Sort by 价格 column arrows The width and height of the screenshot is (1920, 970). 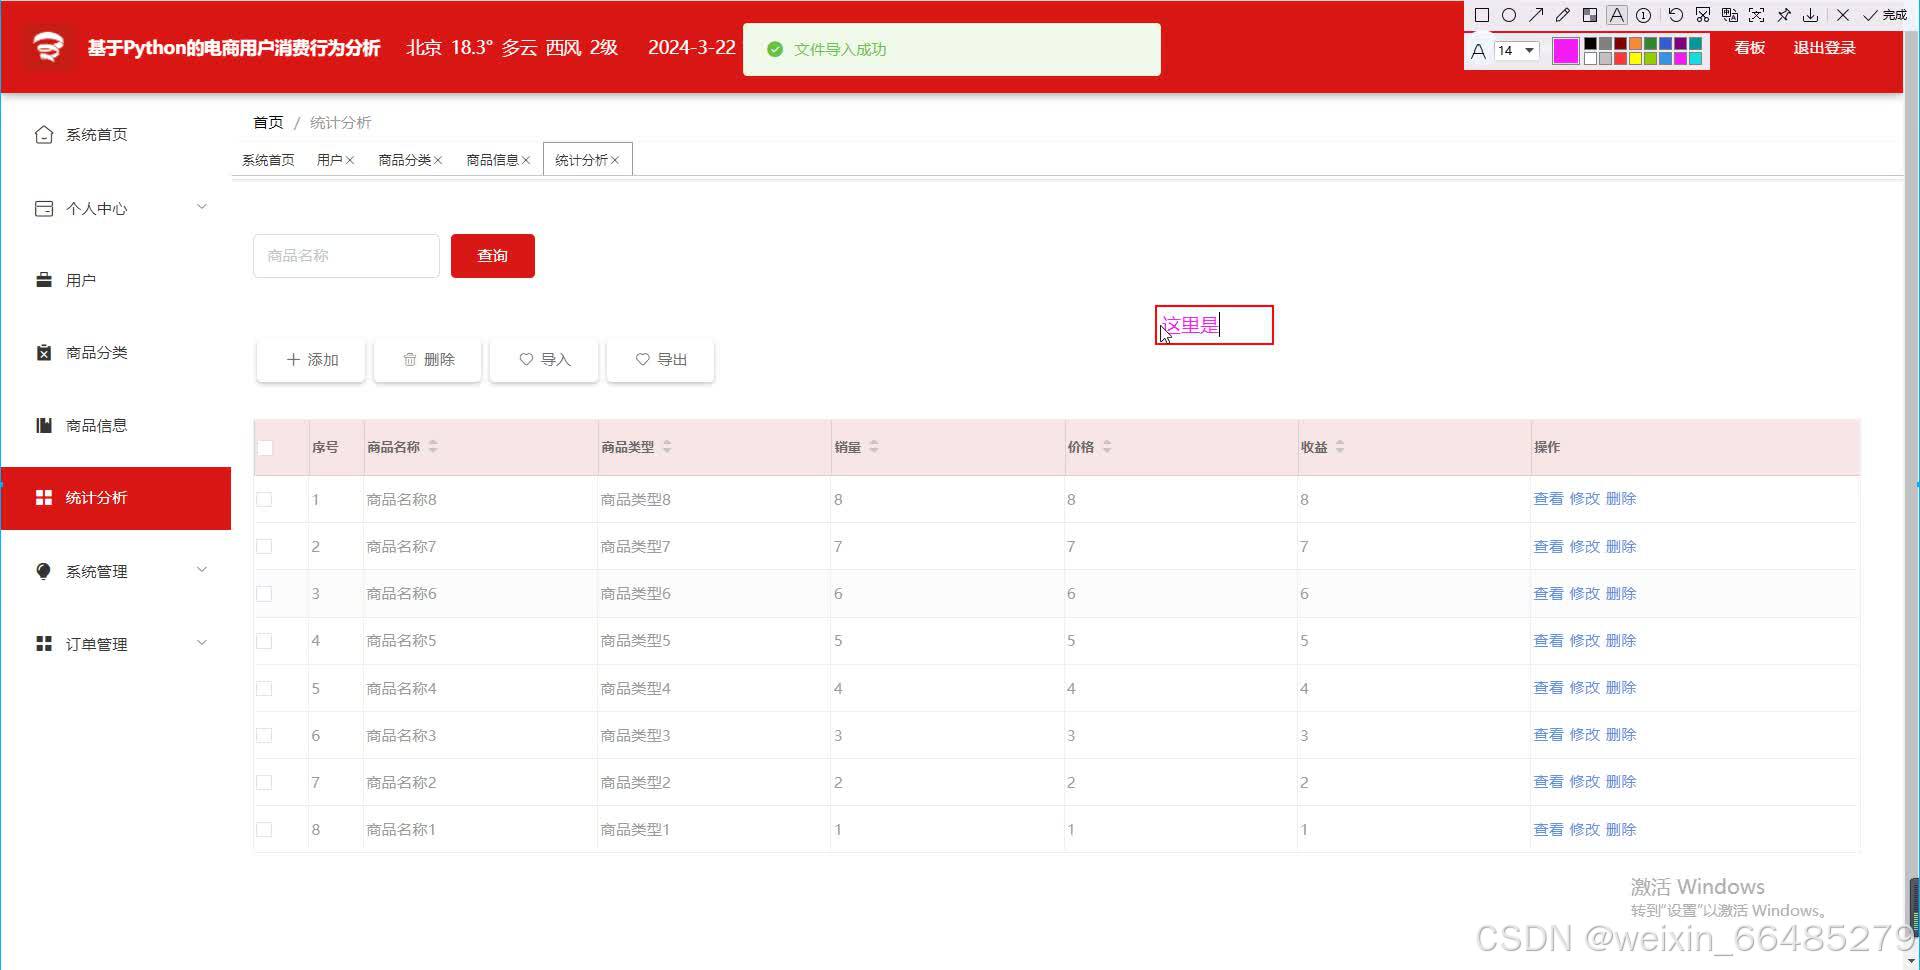[1107, 447]
